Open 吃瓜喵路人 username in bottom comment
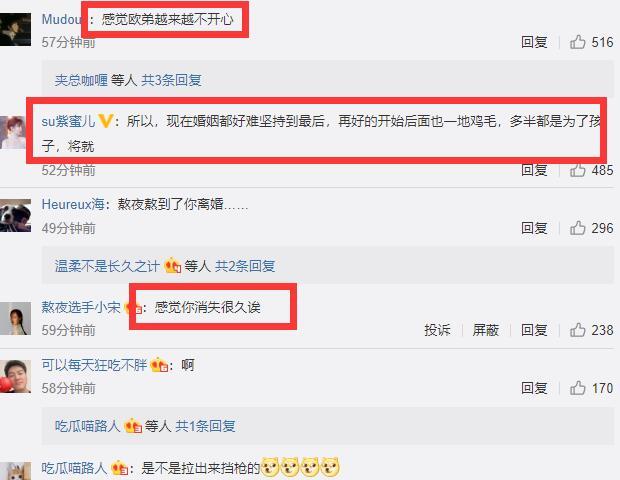620x480 pixels. coord(74,469)
